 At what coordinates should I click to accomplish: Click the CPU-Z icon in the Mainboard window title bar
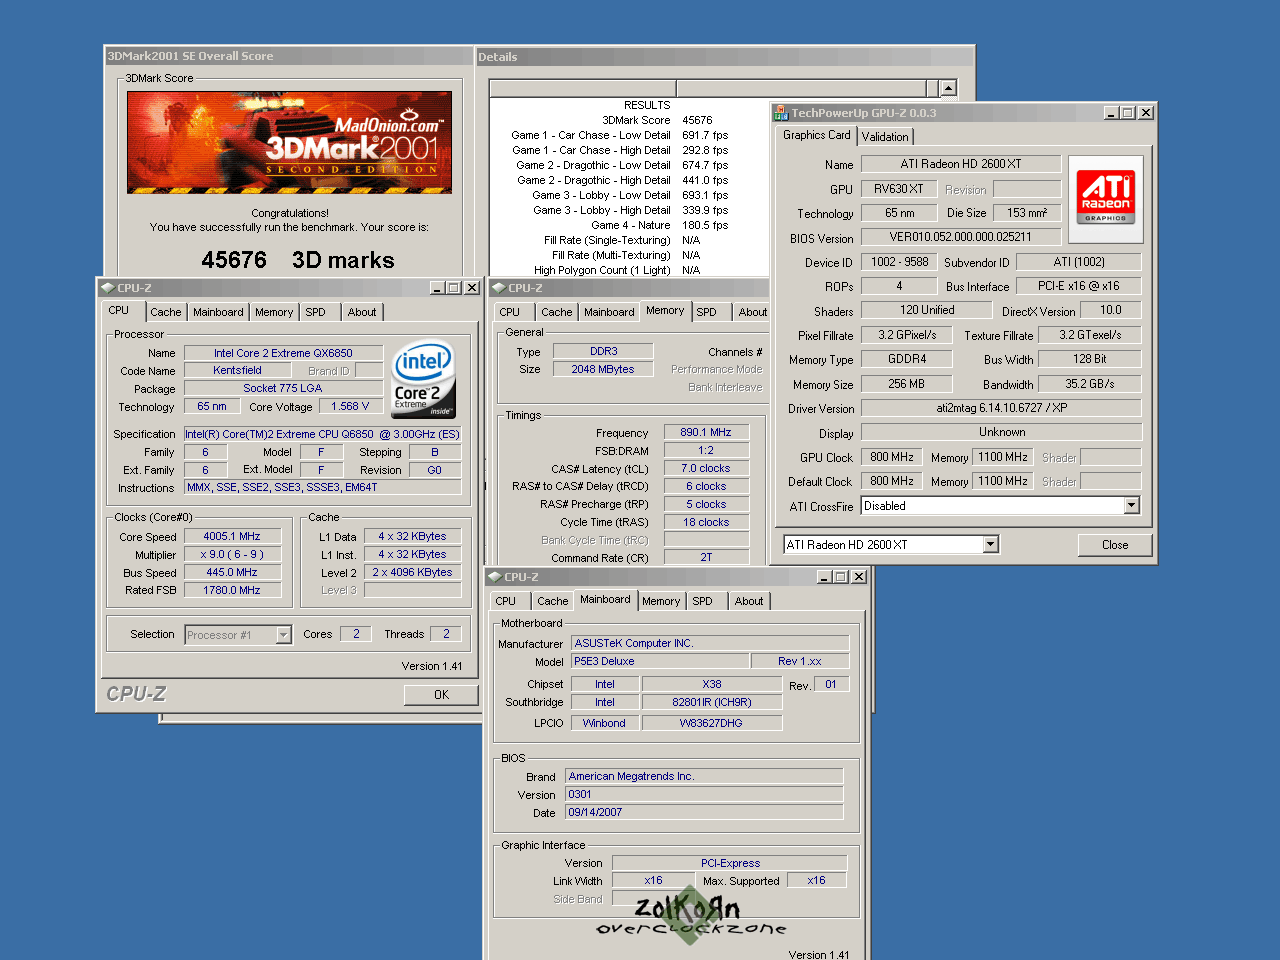[494, 577]
